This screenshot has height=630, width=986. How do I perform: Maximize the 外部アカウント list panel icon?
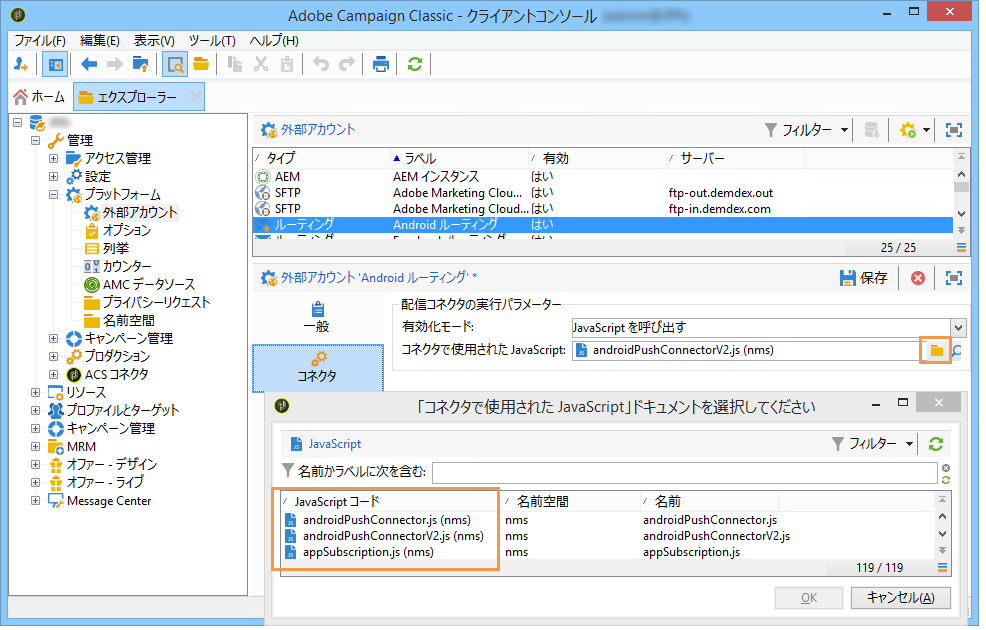coord(954,130)
